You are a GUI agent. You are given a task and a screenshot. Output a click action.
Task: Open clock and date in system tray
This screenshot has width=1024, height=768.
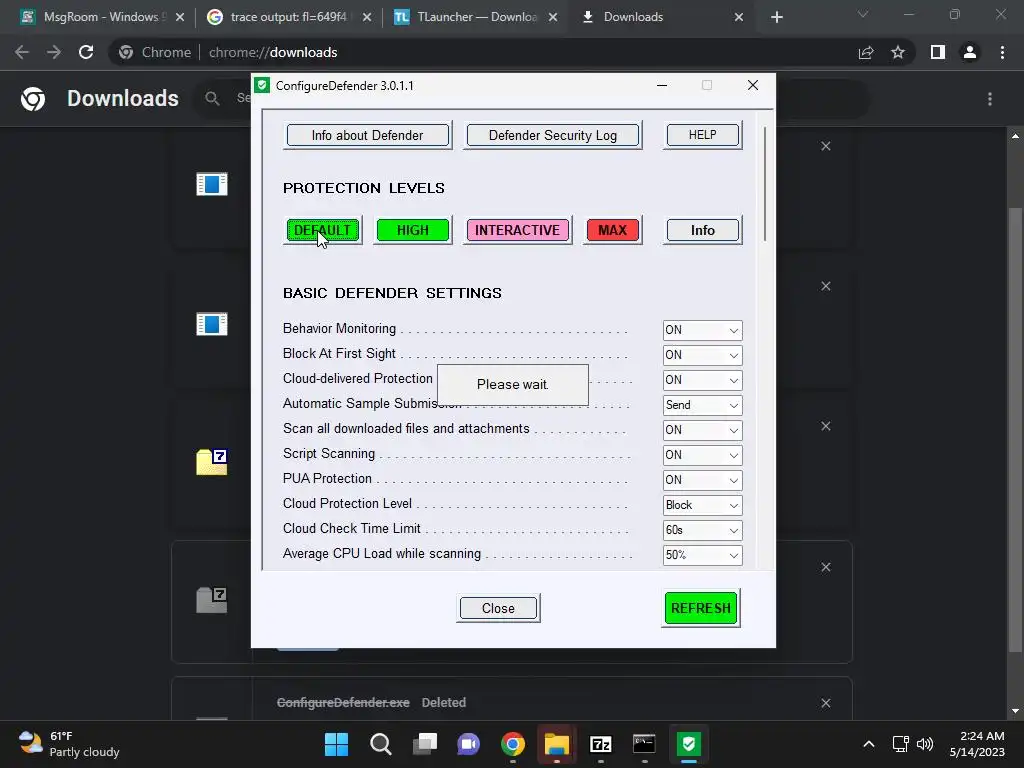click(x=977, y=744)
